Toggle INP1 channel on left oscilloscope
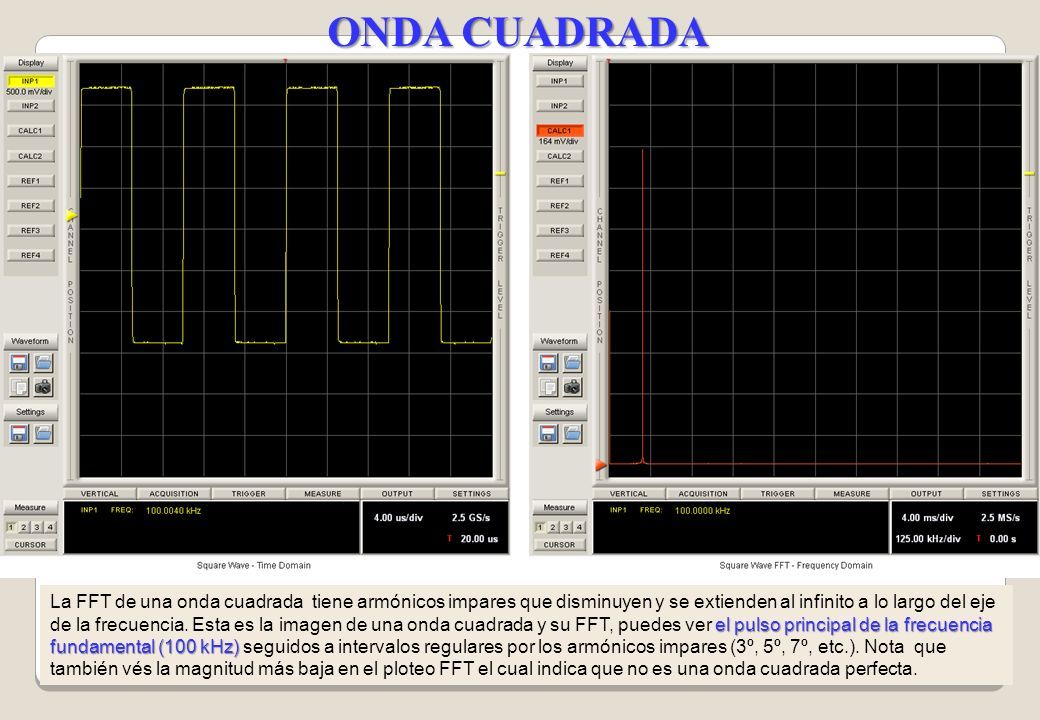Image resolution: width=1040 pixels, height=720 pixels. 30,81
